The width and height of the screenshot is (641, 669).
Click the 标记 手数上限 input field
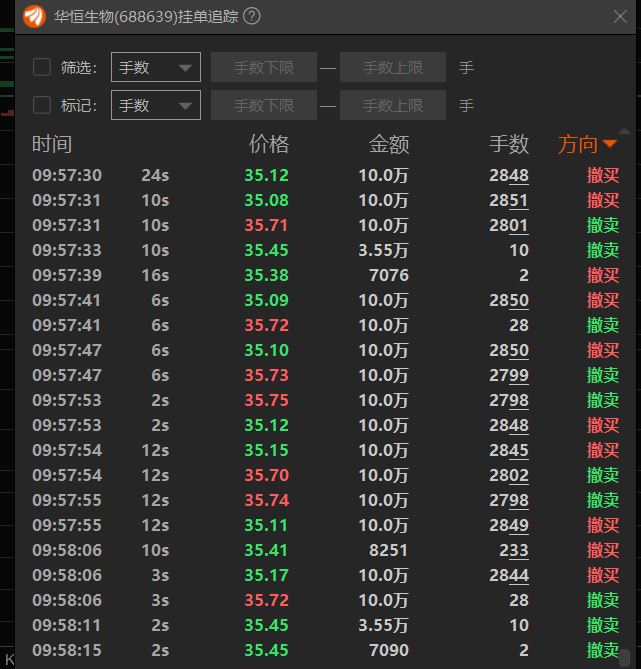(x=393, y=105)
